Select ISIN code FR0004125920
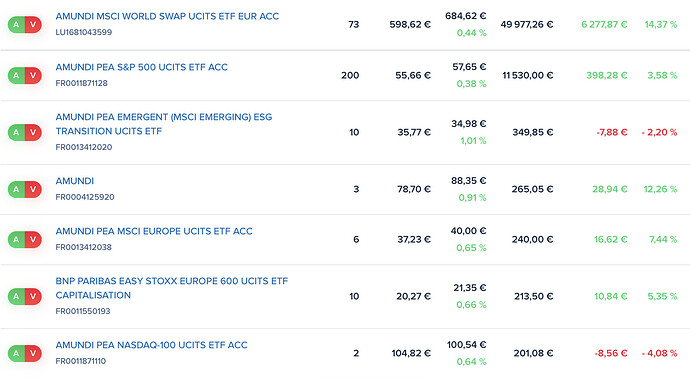Image resolution: width=690 pixels, height=378 pixels. tap(85, 197)
